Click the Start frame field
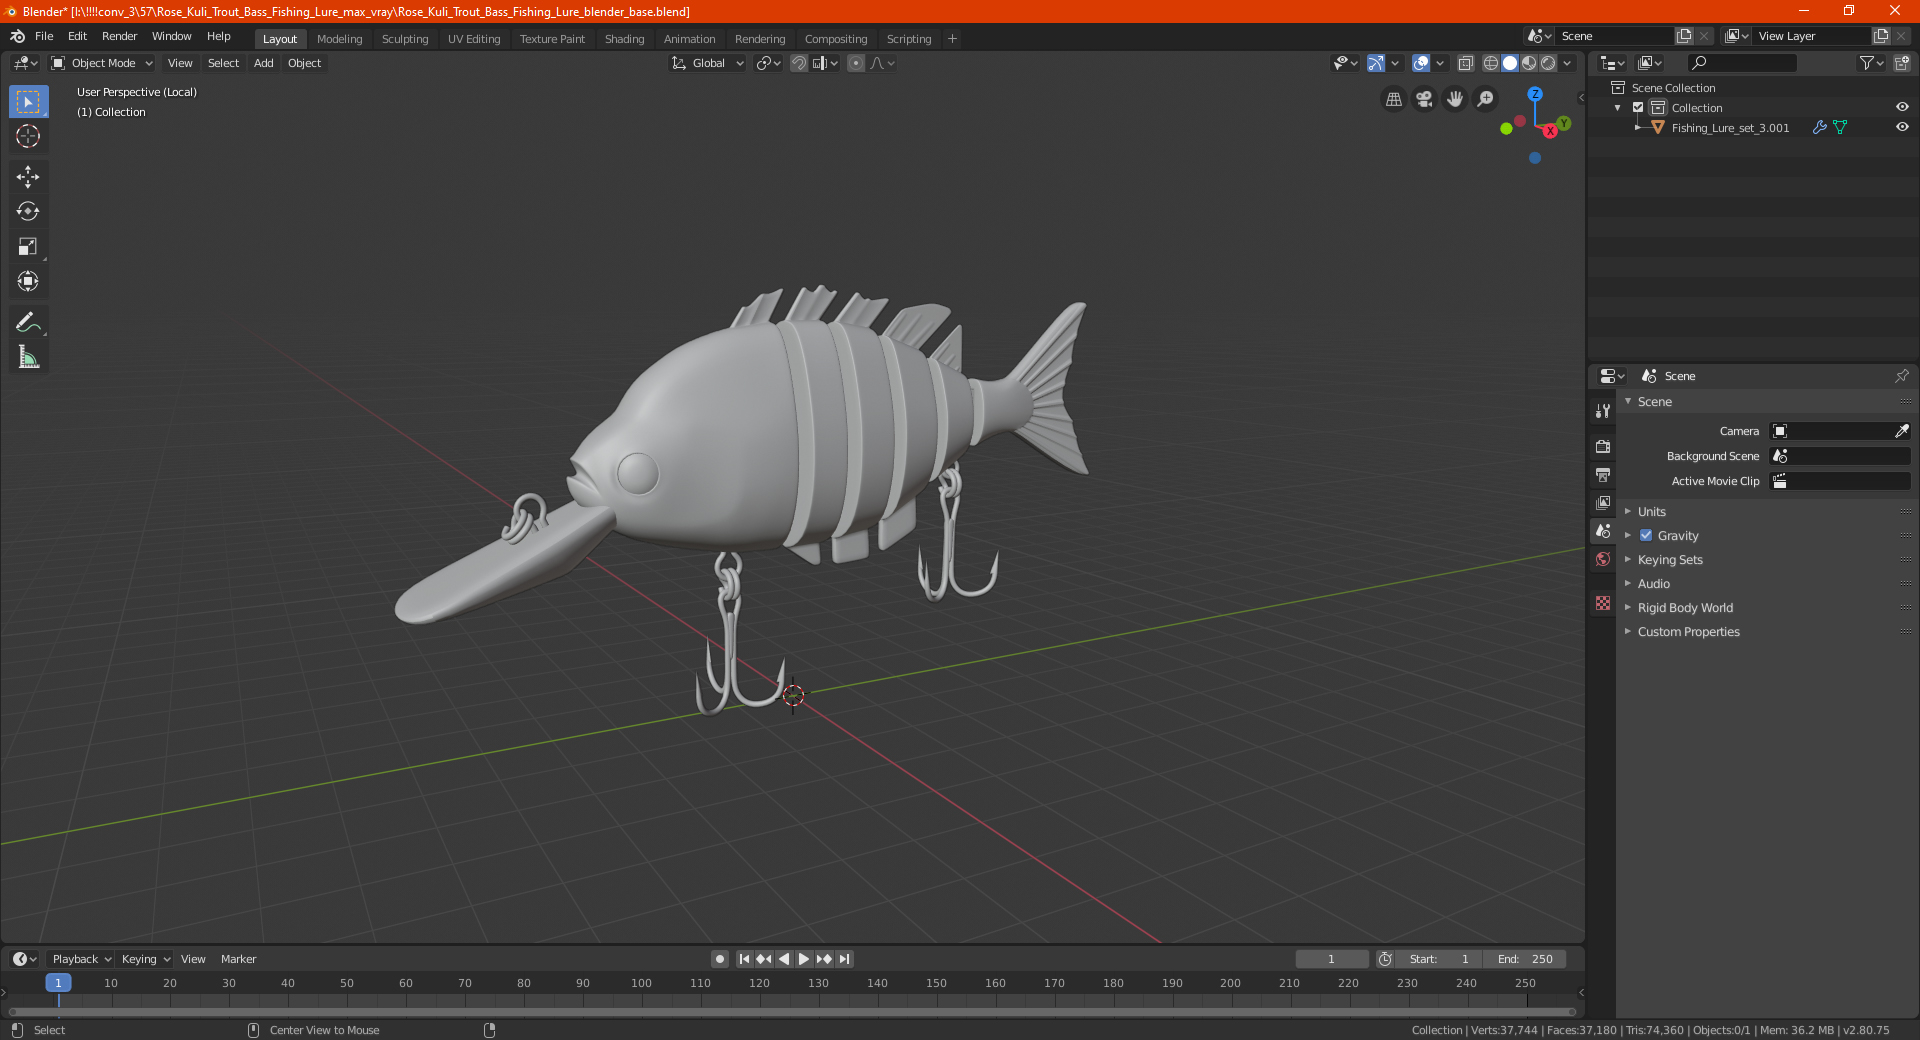The image size is (1920, 1040). [1439, 959]
